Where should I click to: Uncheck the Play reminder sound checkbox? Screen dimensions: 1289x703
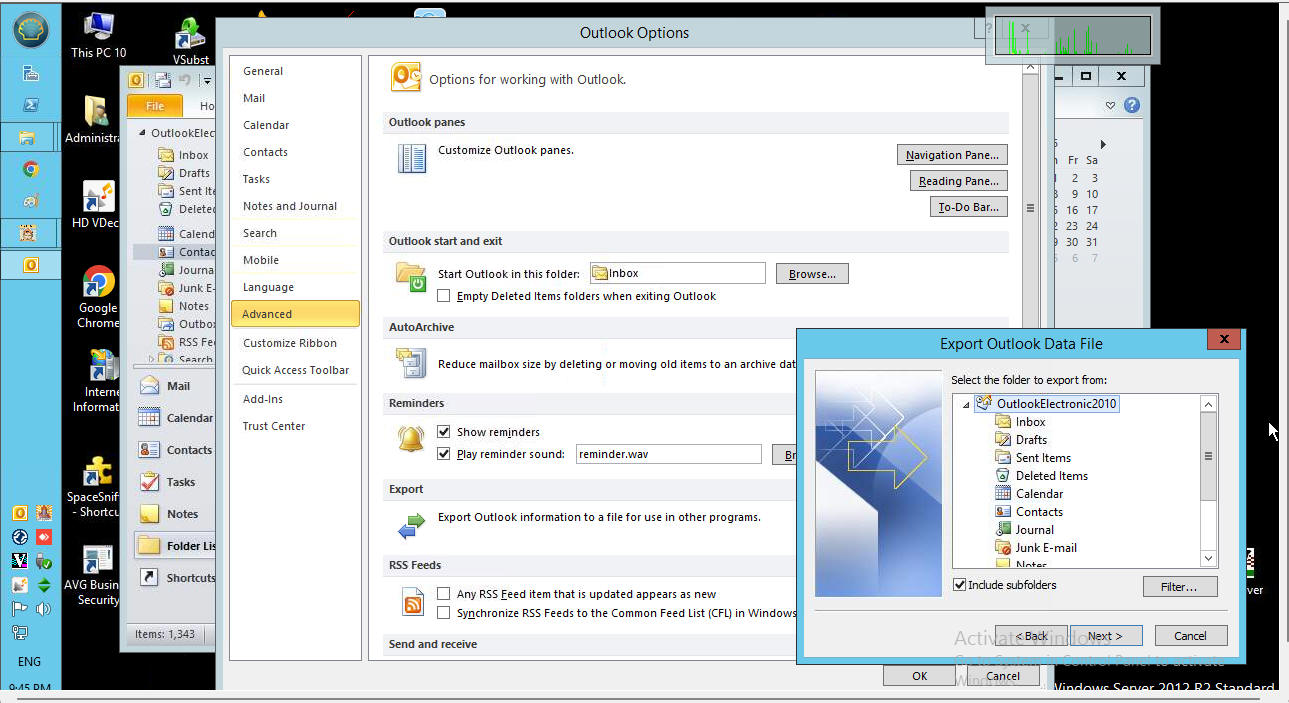(x=444, y=454)
